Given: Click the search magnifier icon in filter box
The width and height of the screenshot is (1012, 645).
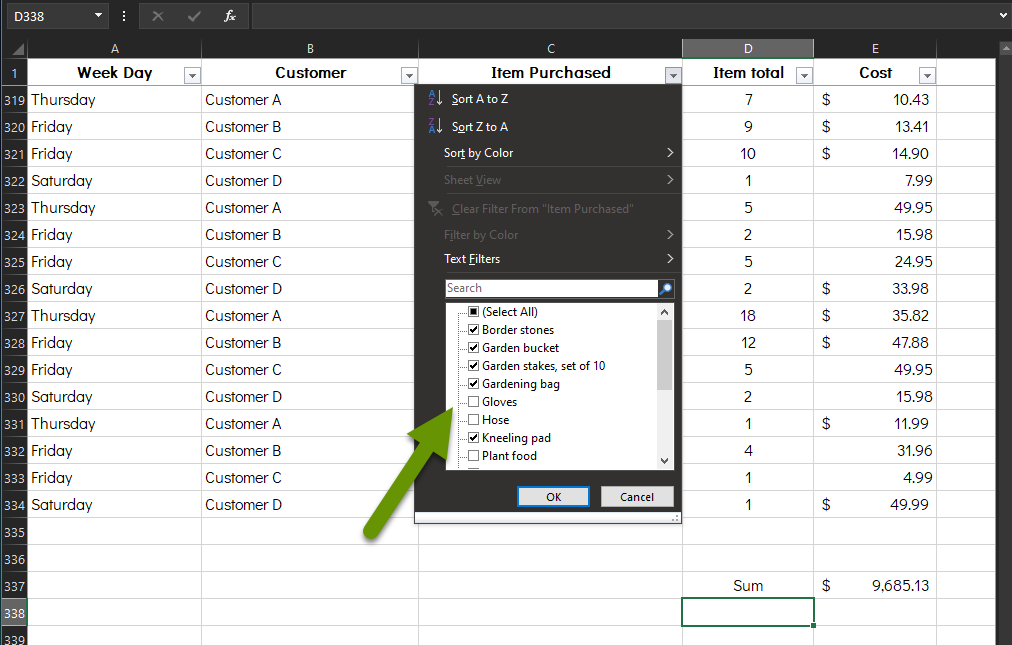Looking at the screenshot, I should tap(663, 288).
